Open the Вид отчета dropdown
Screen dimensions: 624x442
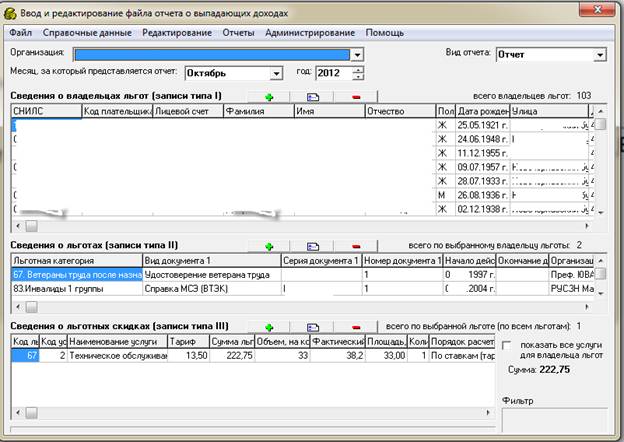600,55
